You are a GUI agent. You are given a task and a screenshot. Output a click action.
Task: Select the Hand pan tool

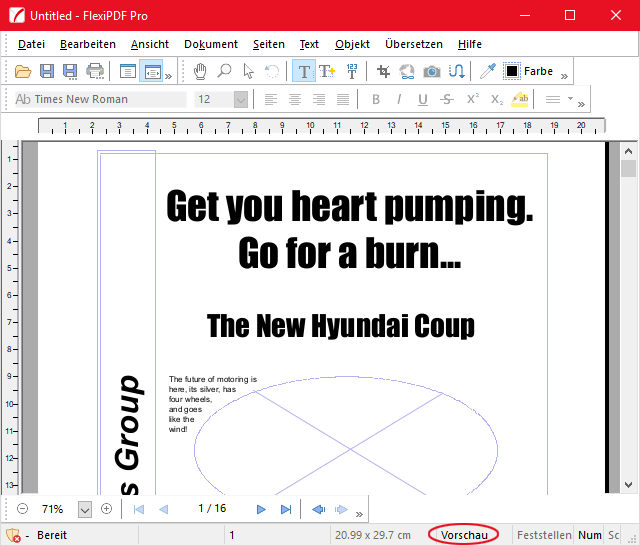coord(200,71)
